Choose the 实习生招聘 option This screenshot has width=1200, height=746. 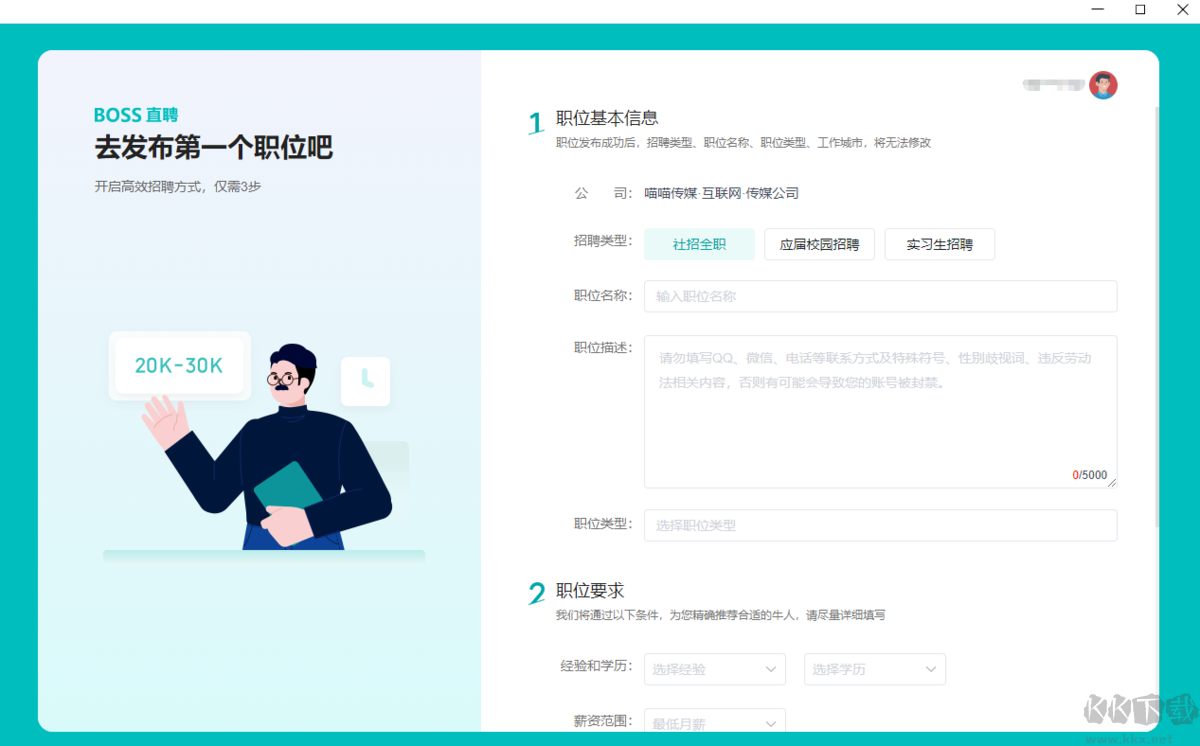(939, 243)
